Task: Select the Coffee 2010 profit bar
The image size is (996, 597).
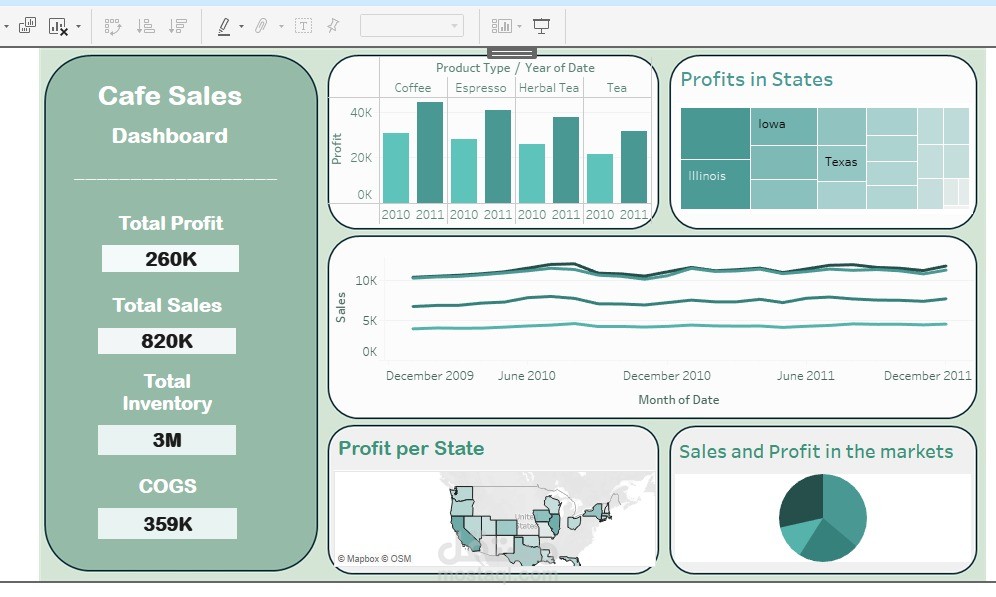Action: point(396,168)
